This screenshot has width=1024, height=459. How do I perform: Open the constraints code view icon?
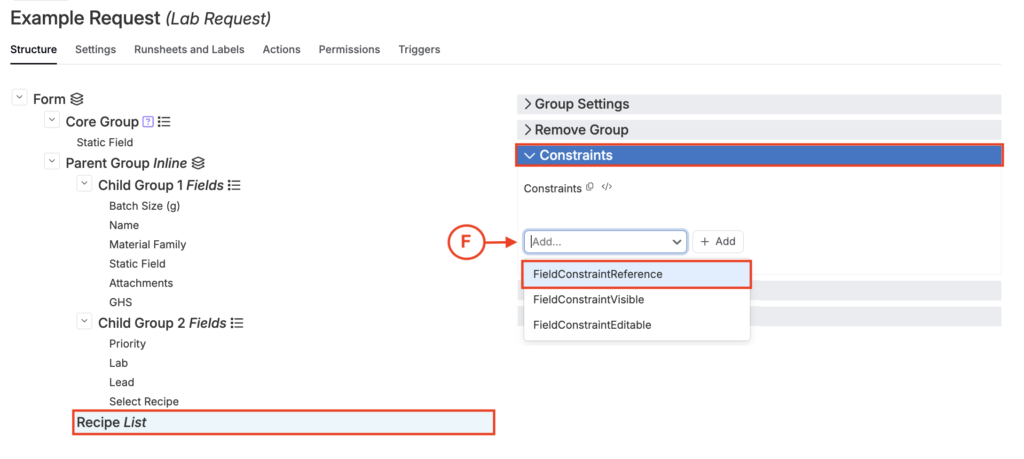point(607,187)
